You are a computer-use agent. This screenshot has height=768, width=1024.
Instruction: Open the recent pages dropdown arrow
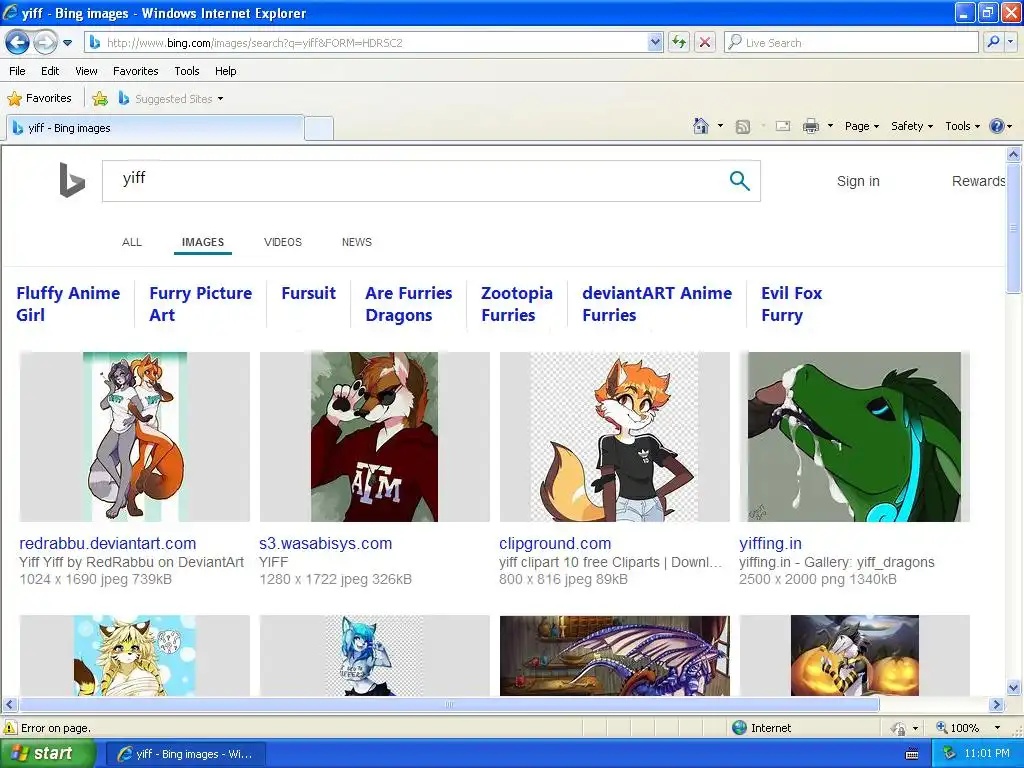67,43
